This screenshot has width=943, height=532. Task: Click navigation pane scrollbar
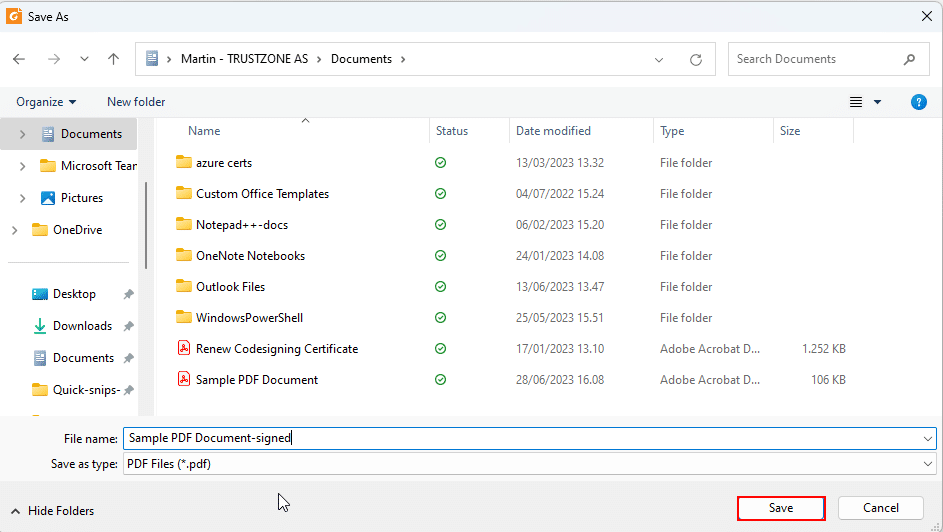pyautogui.click(x=146, y=225)
